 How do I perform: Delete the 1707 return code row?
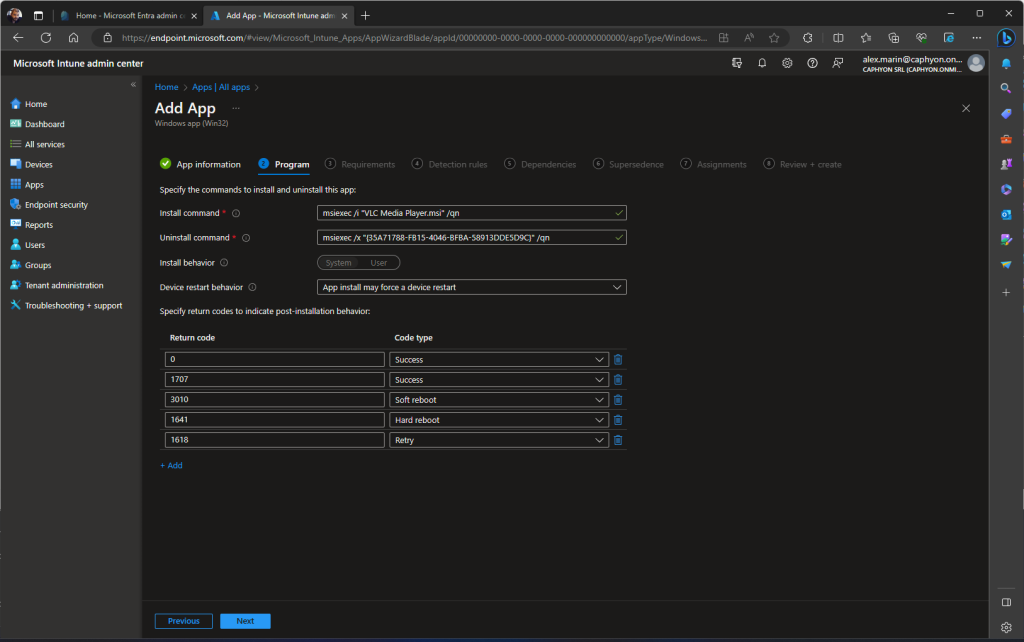point(617,380)
